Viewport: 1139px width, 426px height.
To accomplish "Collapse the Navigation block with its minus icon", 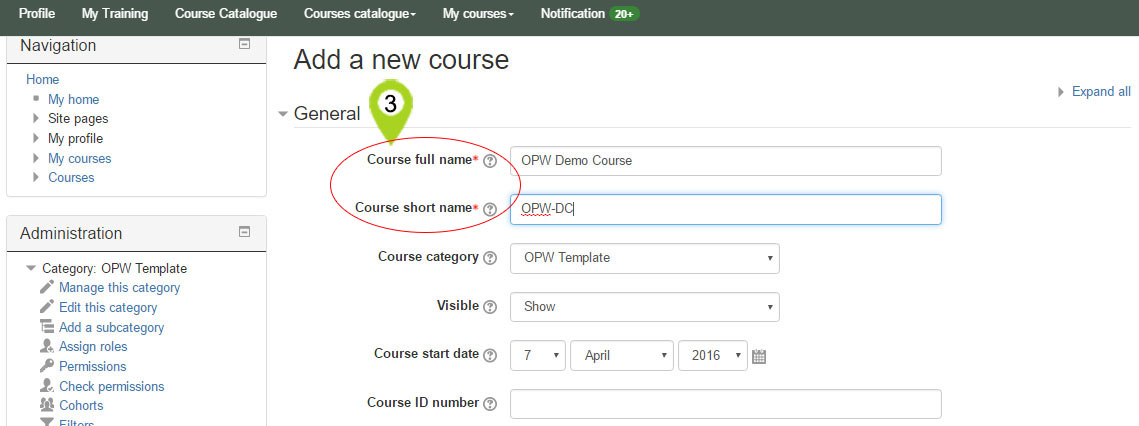I will 245,45.
